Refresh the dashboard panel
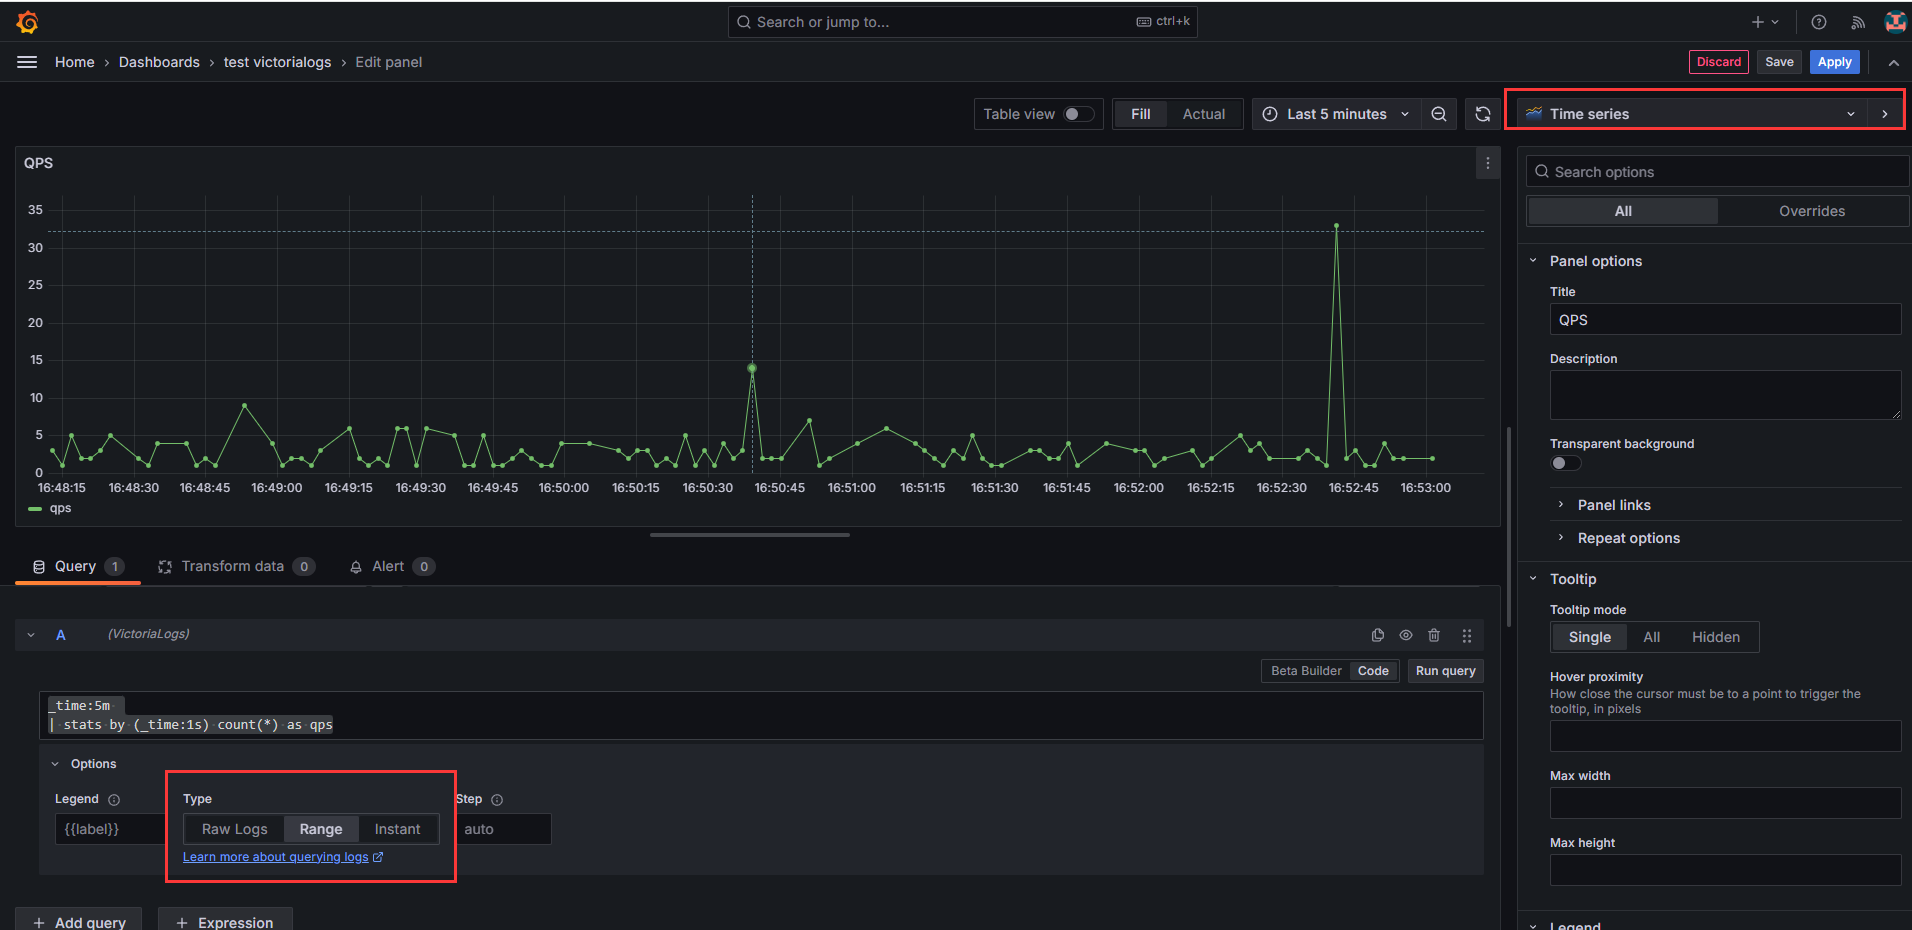 tap(1483, 114)
